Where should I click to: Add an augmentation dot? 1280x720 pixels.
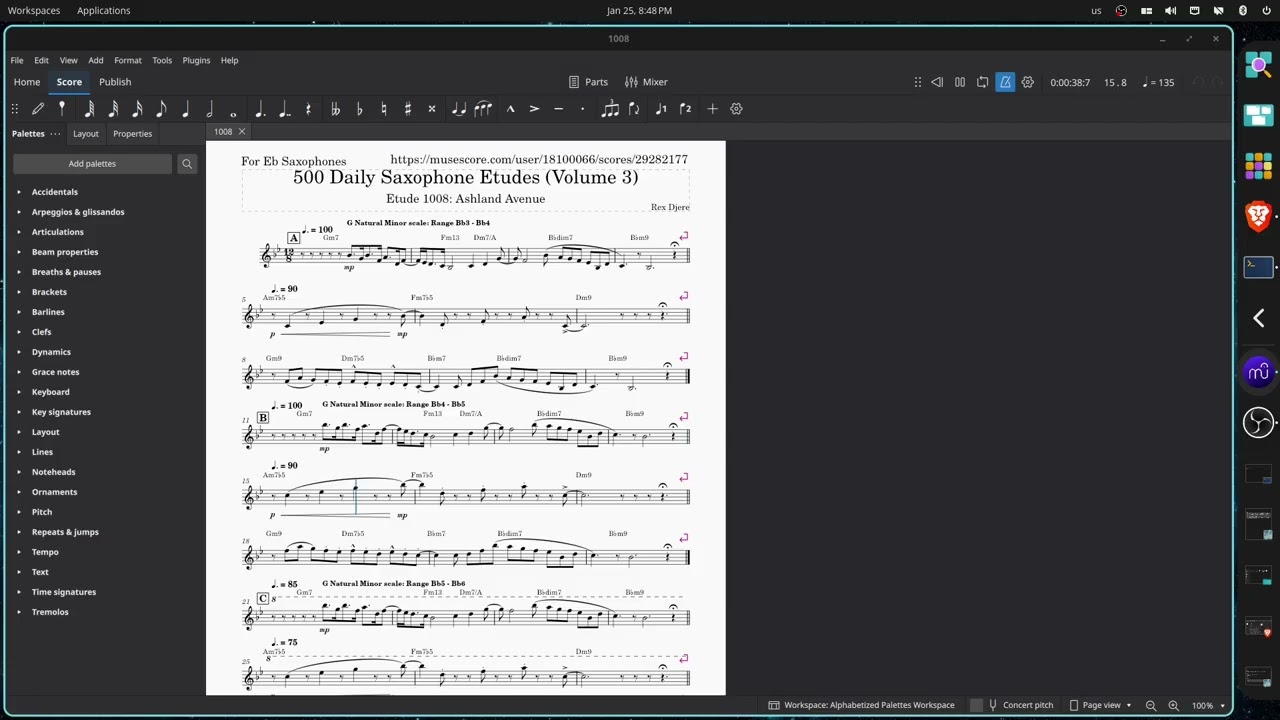click(260, 109)
